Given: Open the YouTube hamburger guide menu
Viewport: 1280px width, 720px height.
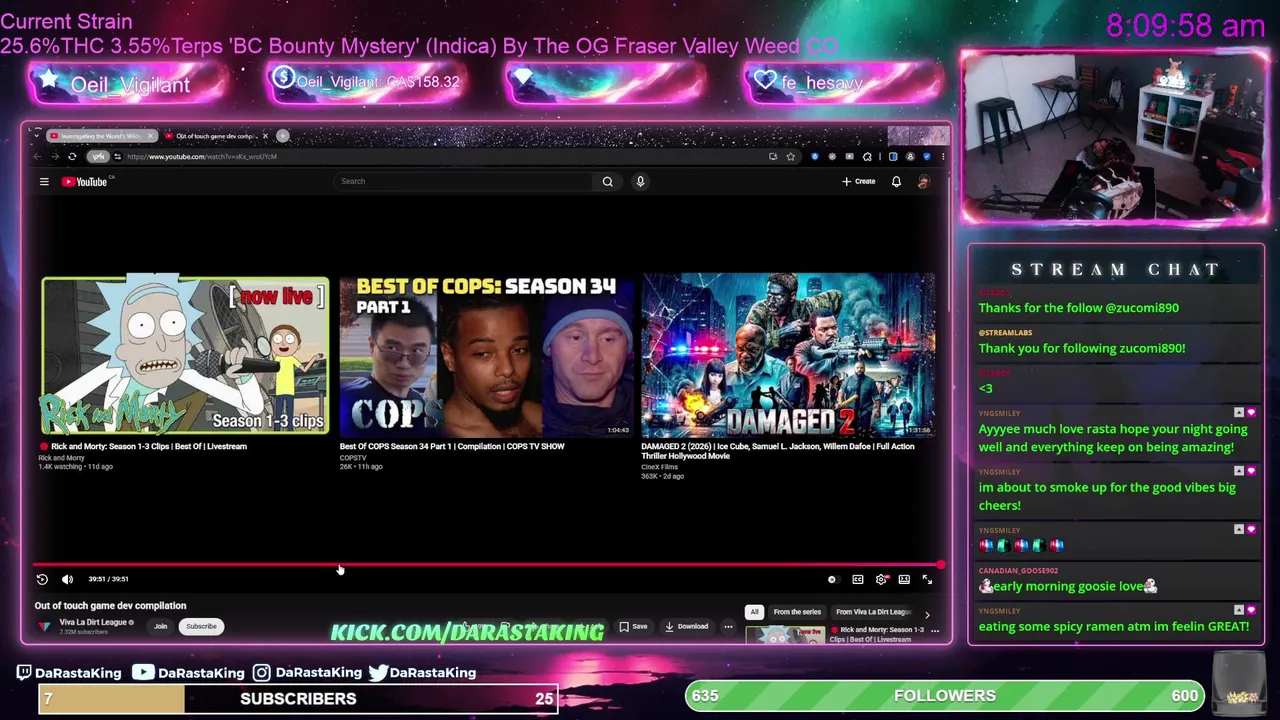Looking at the screenshot, I should 44,181.
